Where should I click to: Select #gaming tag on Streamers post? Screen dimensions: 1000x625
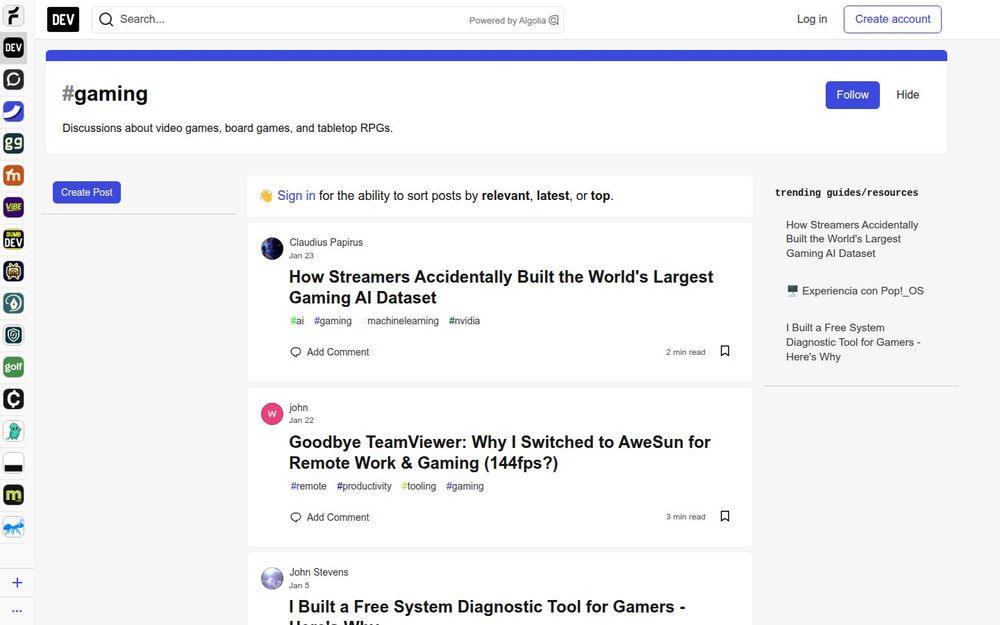(x=333, y=321)
